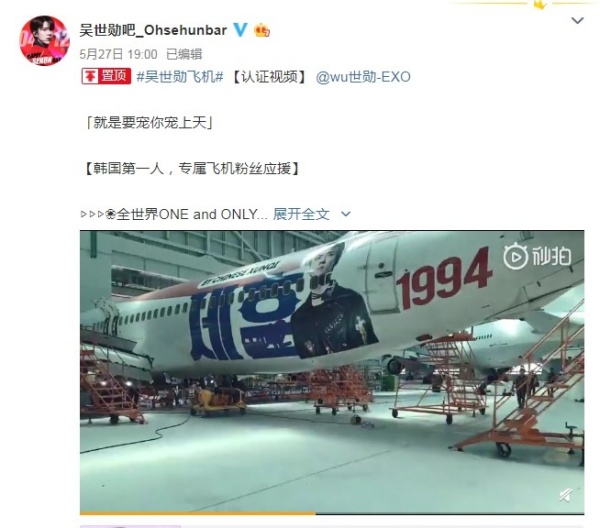Viewport: 600px width, 528px height.
Task: Click the gold crown decoration at top
Action: pos(540,5)
